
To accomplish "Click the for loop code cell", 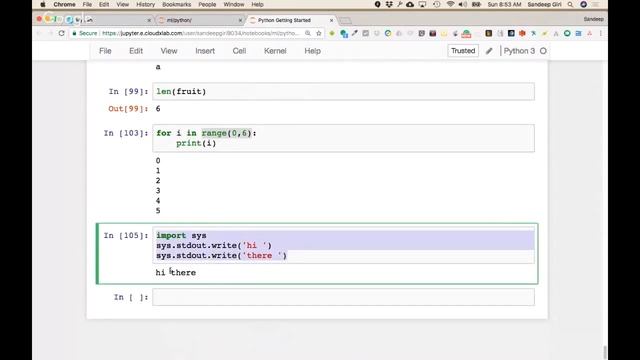I will [x=343, y=138].
